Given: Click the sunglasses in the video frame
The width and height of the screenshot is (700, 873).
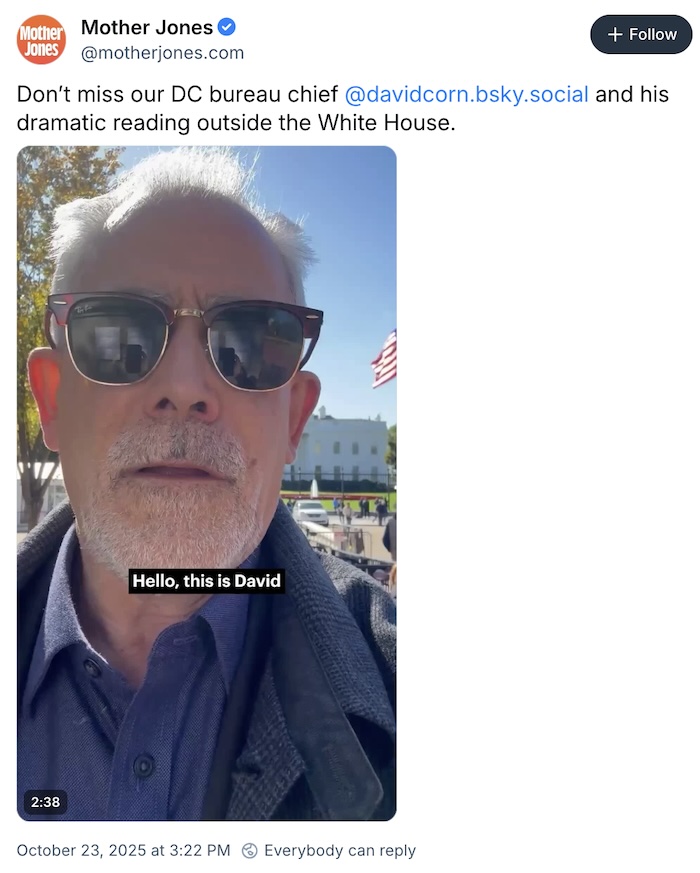Looking at the screenshot, I should pos(184,341).
